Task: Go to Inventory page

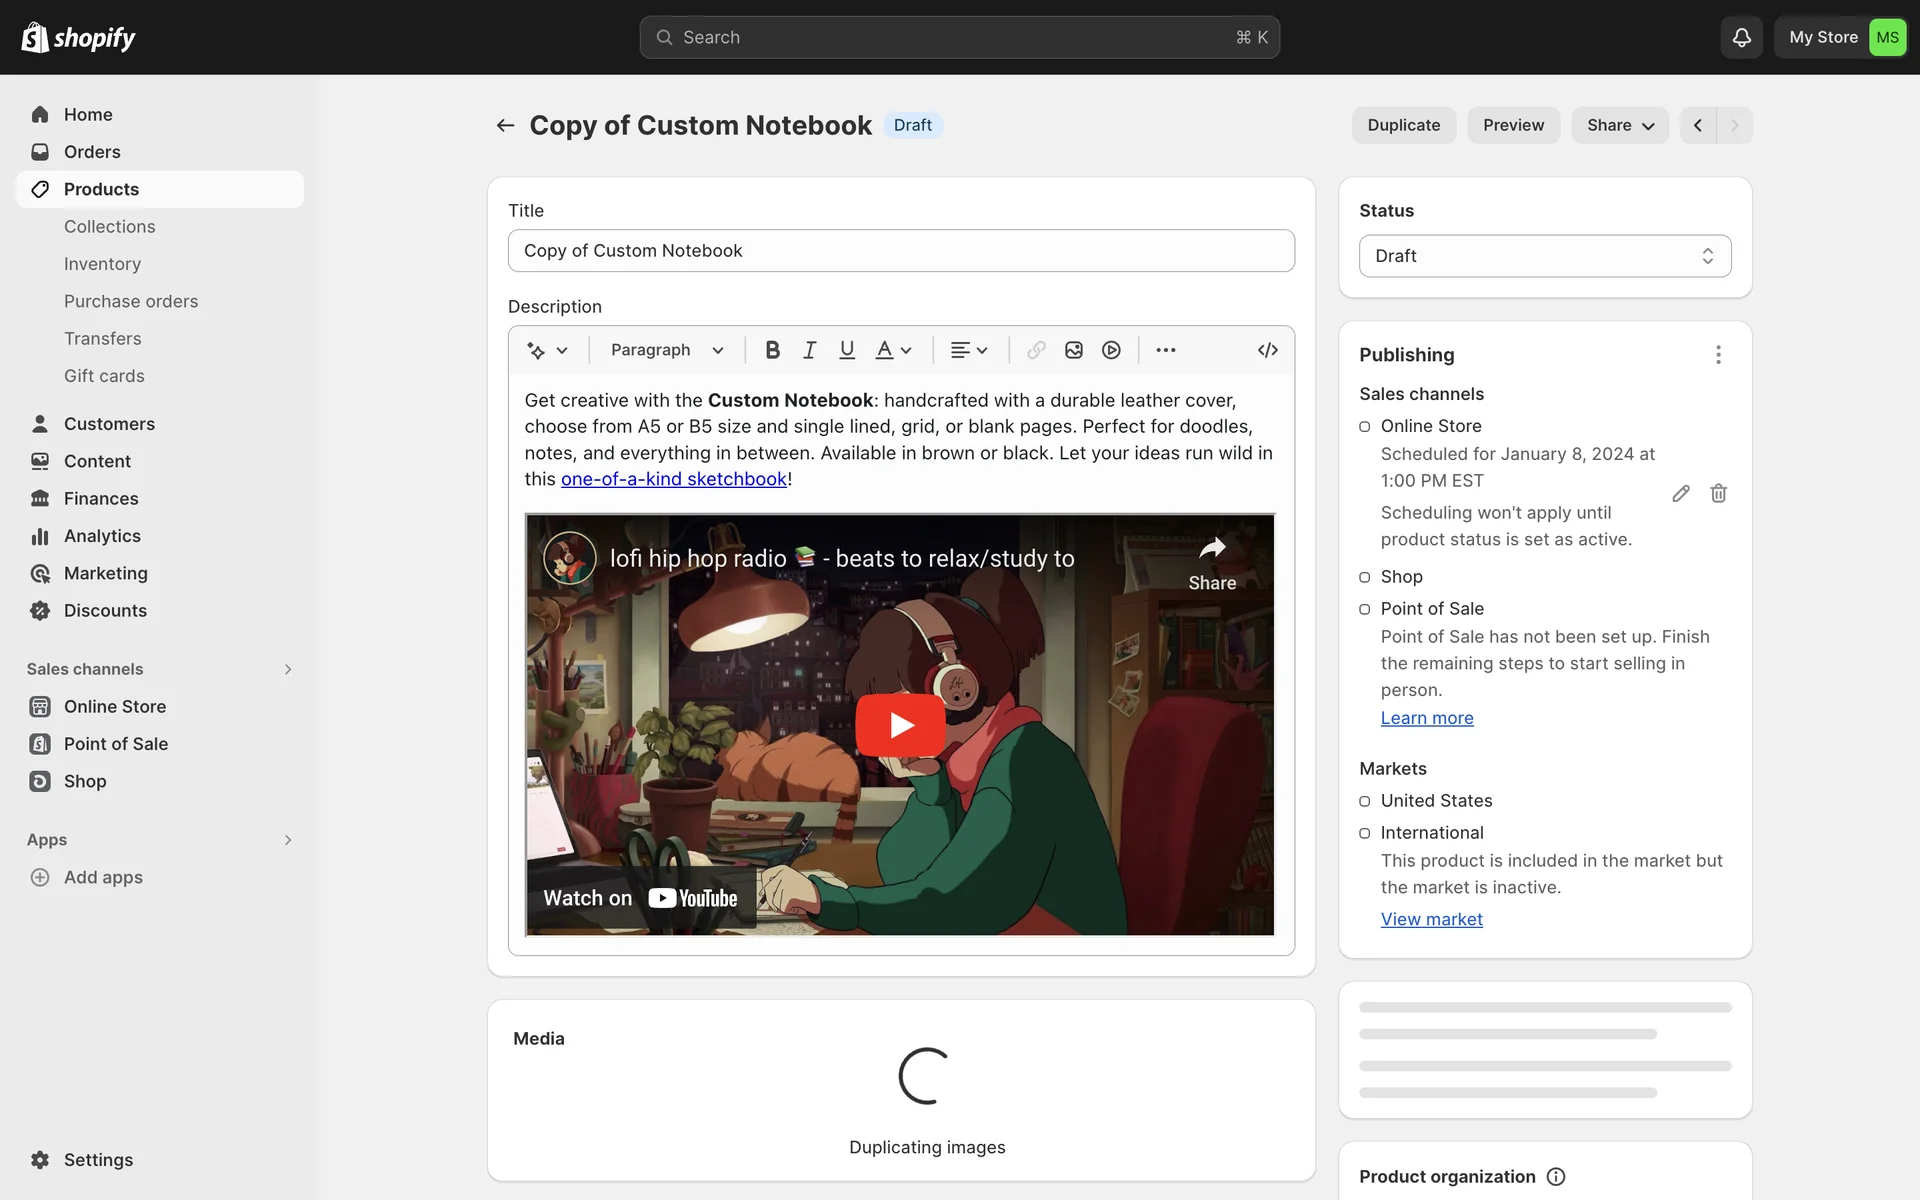Action: click(102, 264)
